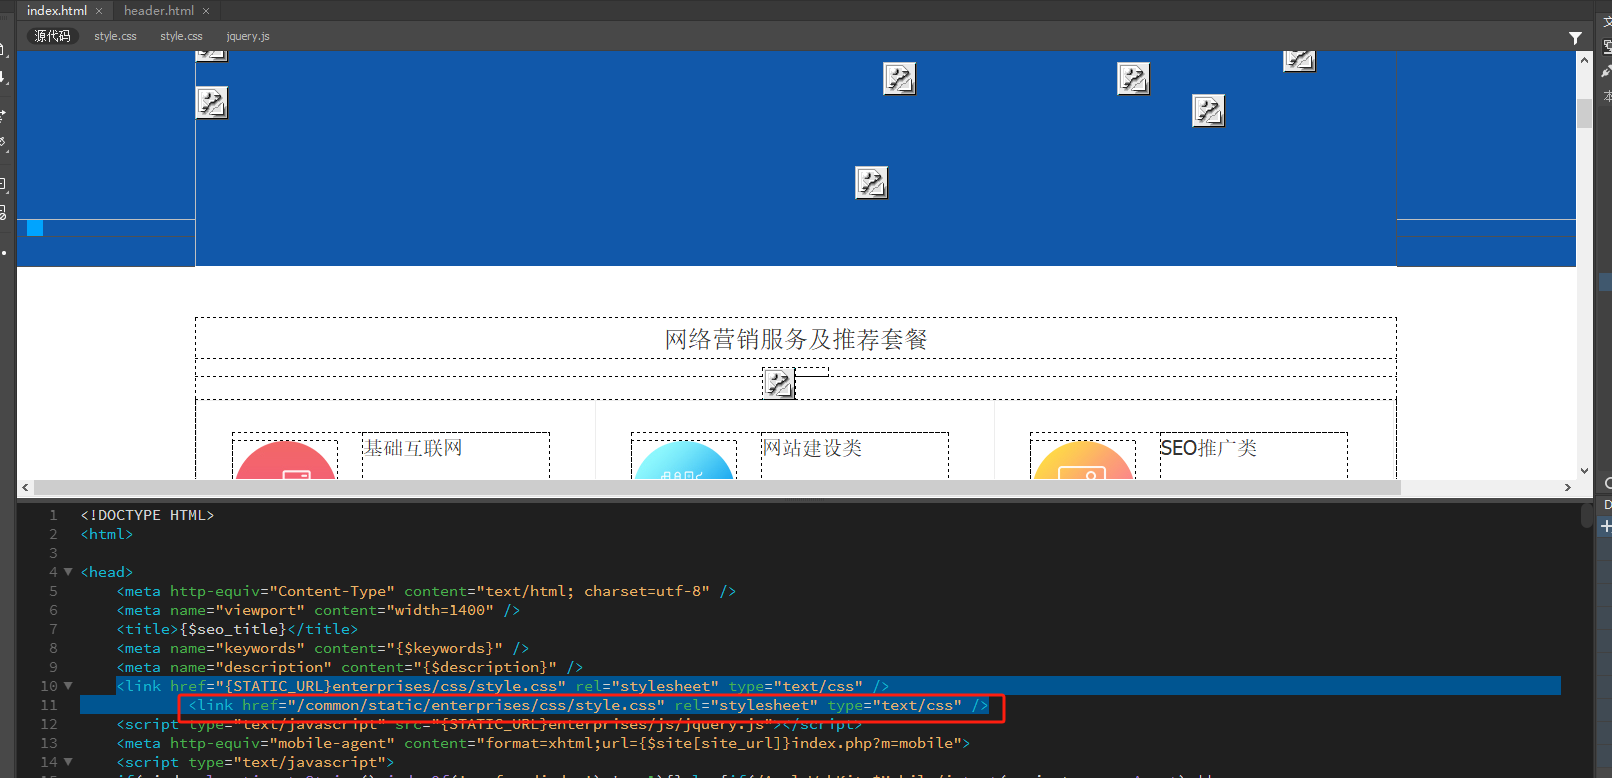
Task: Select broken image below 网络营销服务 heading
Action: 778,383
